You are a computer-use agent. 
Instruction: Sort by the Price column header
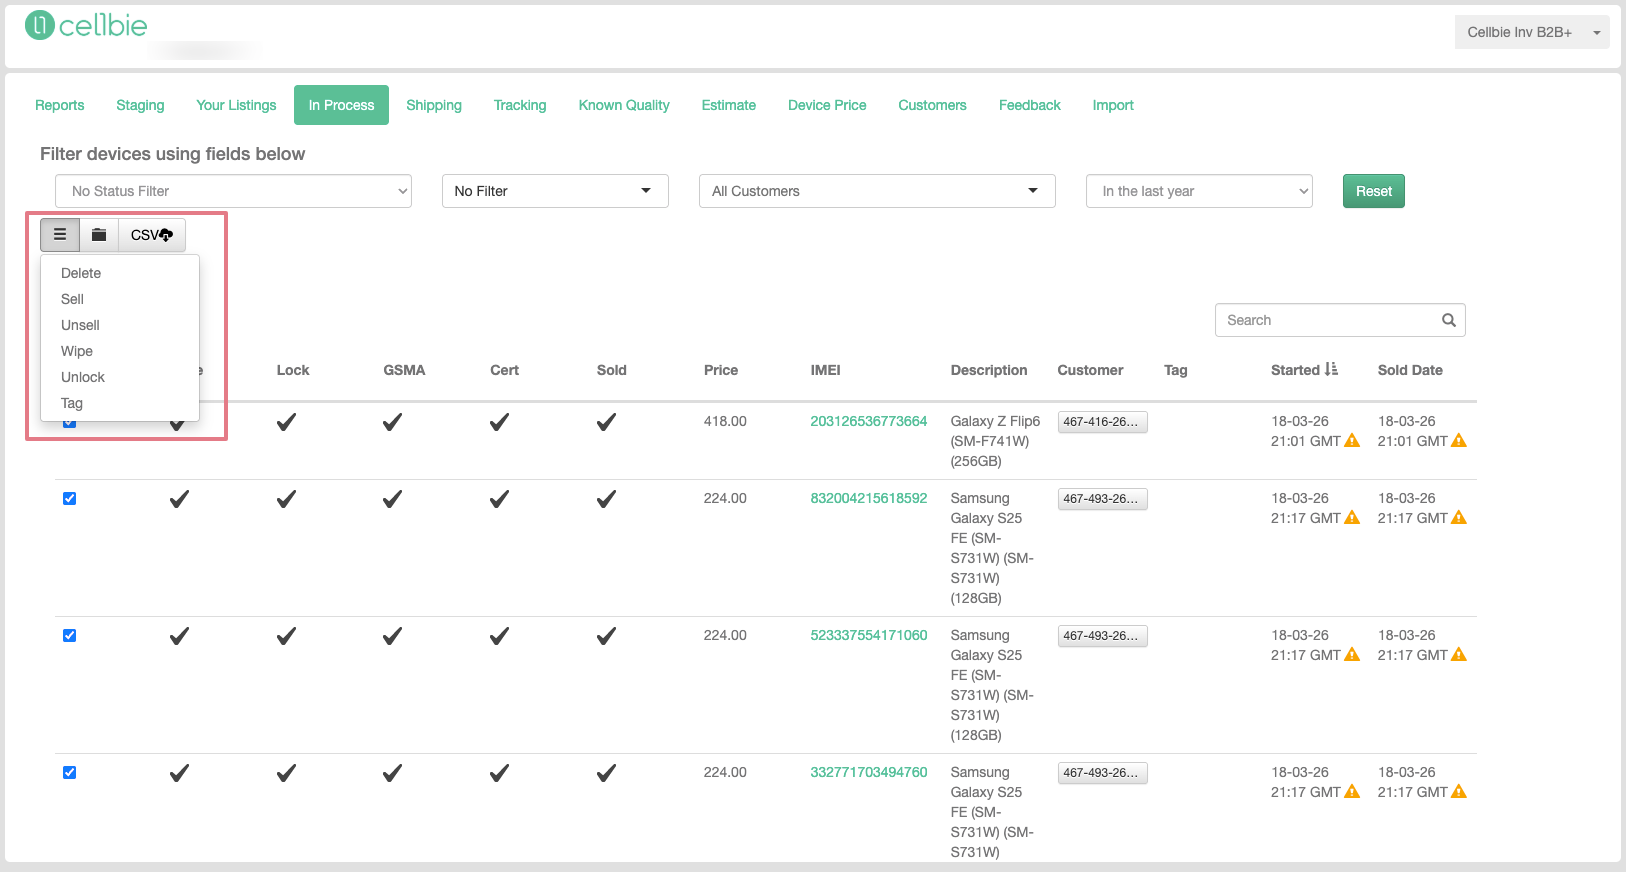point(721,370)
